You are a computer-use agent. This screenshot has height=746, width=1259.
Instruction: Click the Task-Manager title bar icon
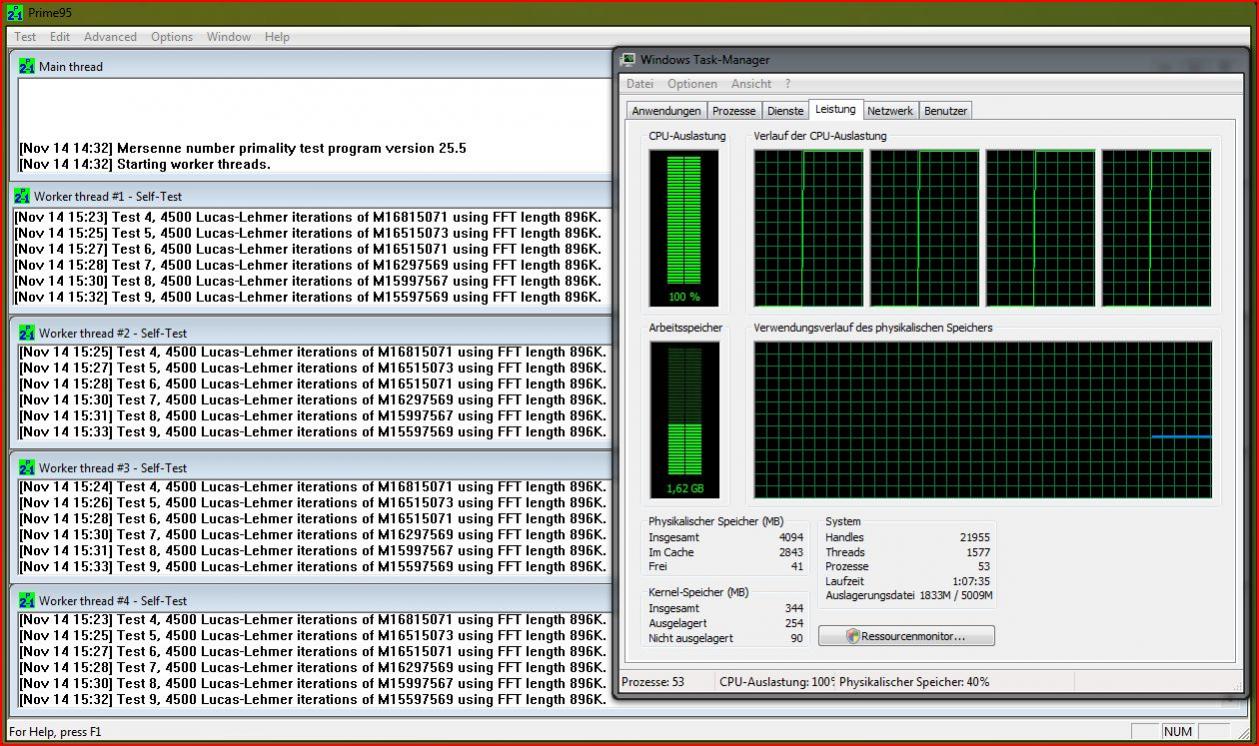click(628, 60)
